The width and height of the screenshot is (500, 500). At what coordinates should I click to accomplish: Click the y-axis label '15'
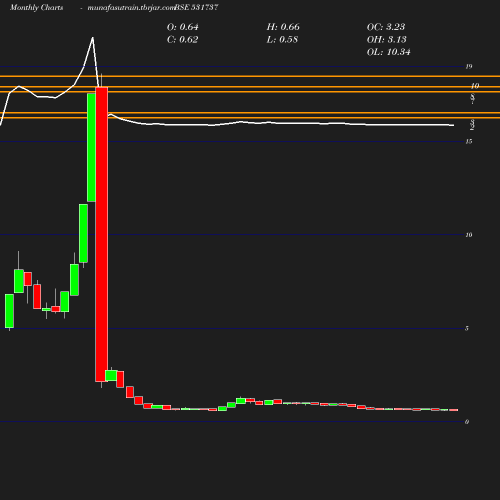(x=469, y=141)
